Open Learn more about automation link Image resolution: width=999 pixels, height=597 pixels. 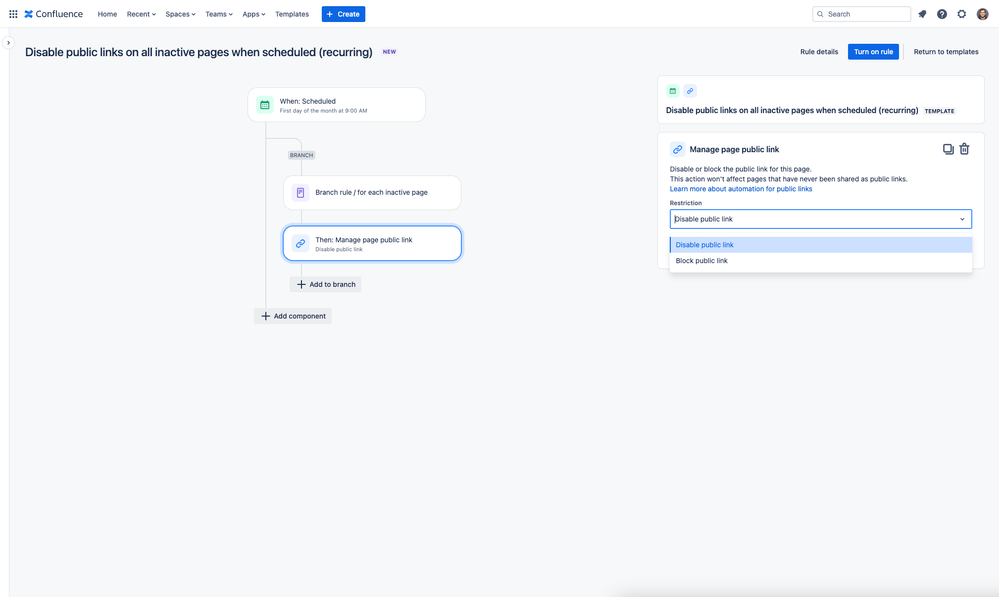(740, 189)
